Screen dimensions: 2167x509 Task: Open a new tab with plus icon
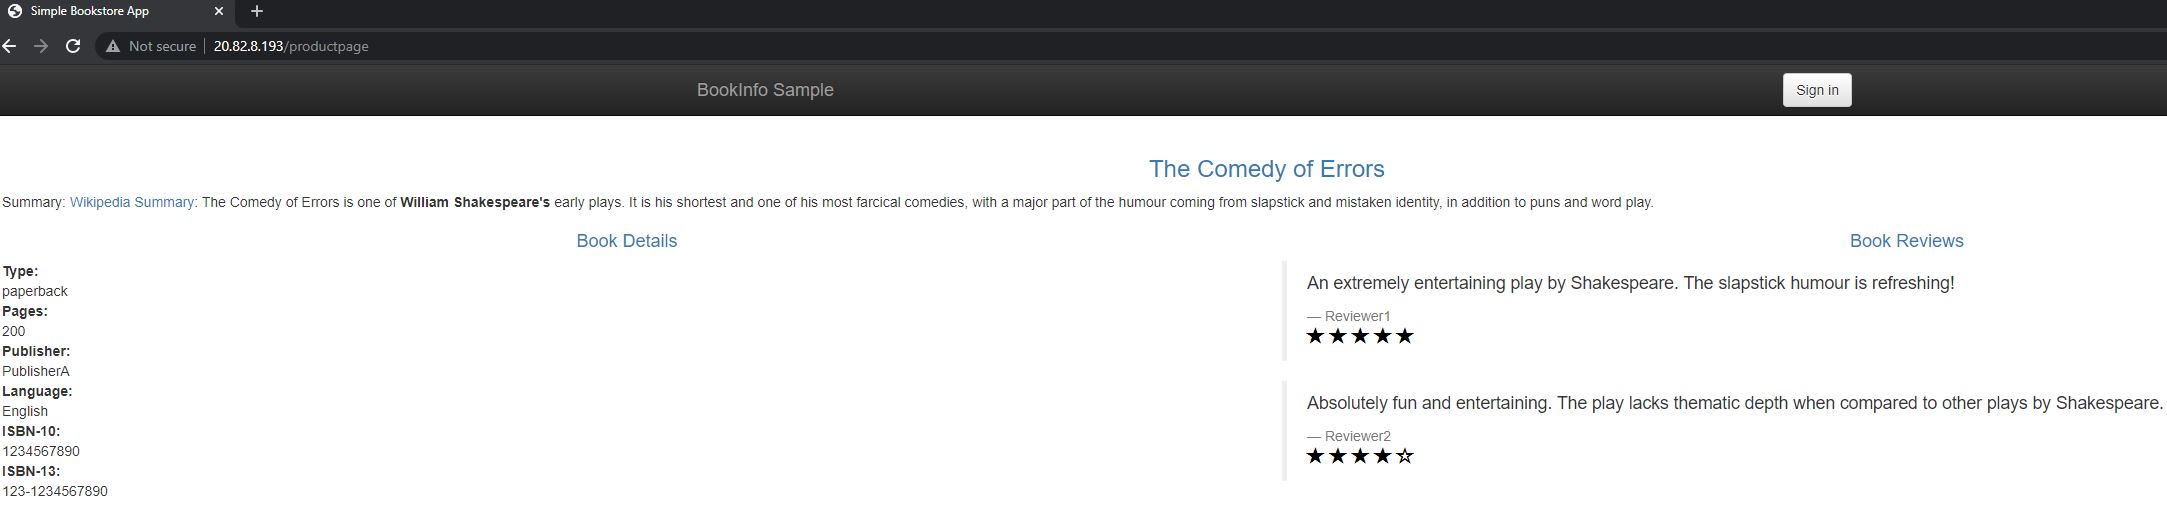[257, 11]
